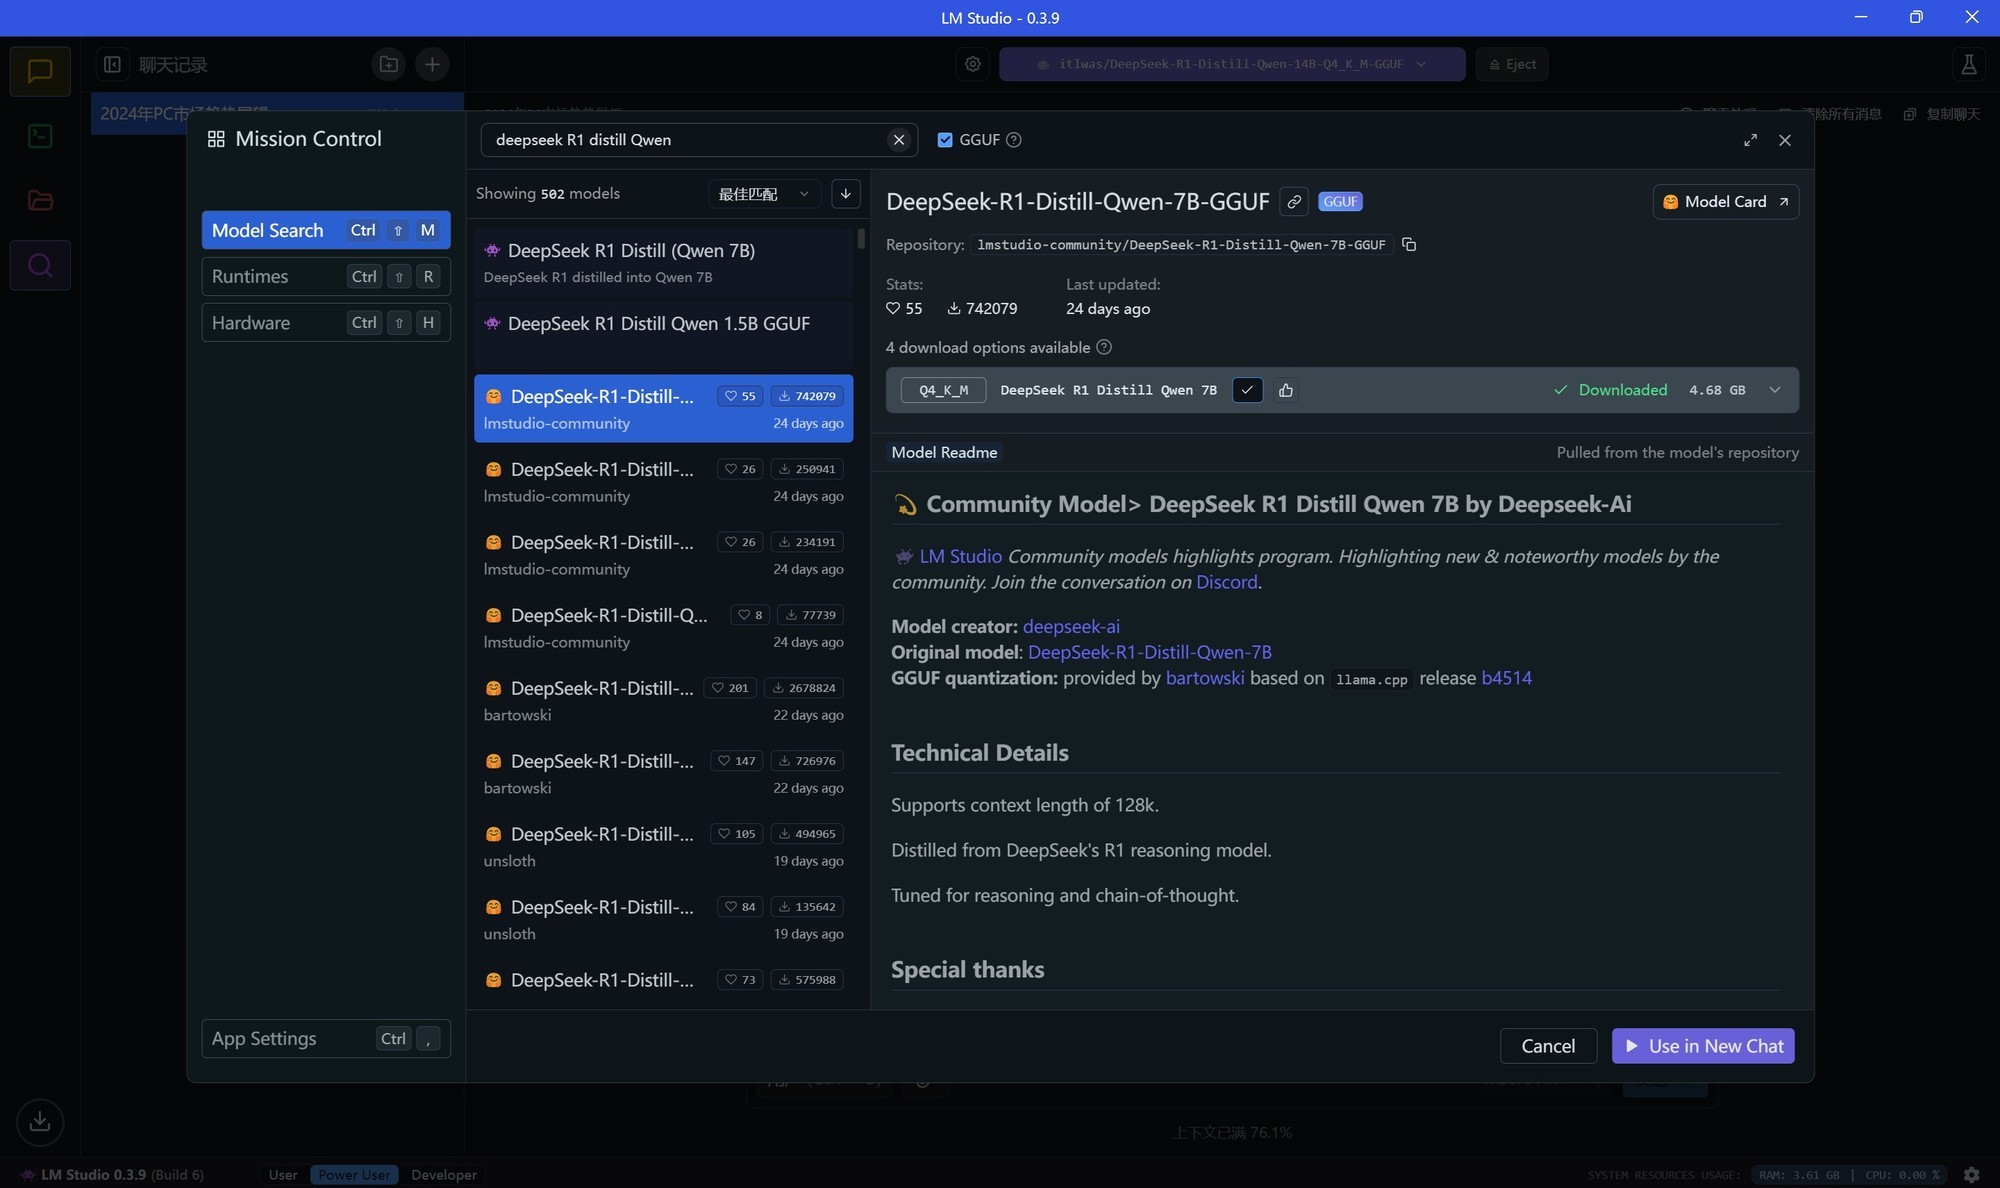Show GGUF help tooltip icon
Image resolution: width=2000 pixels, height=1188 pixels.
[x=1014, y=140]
